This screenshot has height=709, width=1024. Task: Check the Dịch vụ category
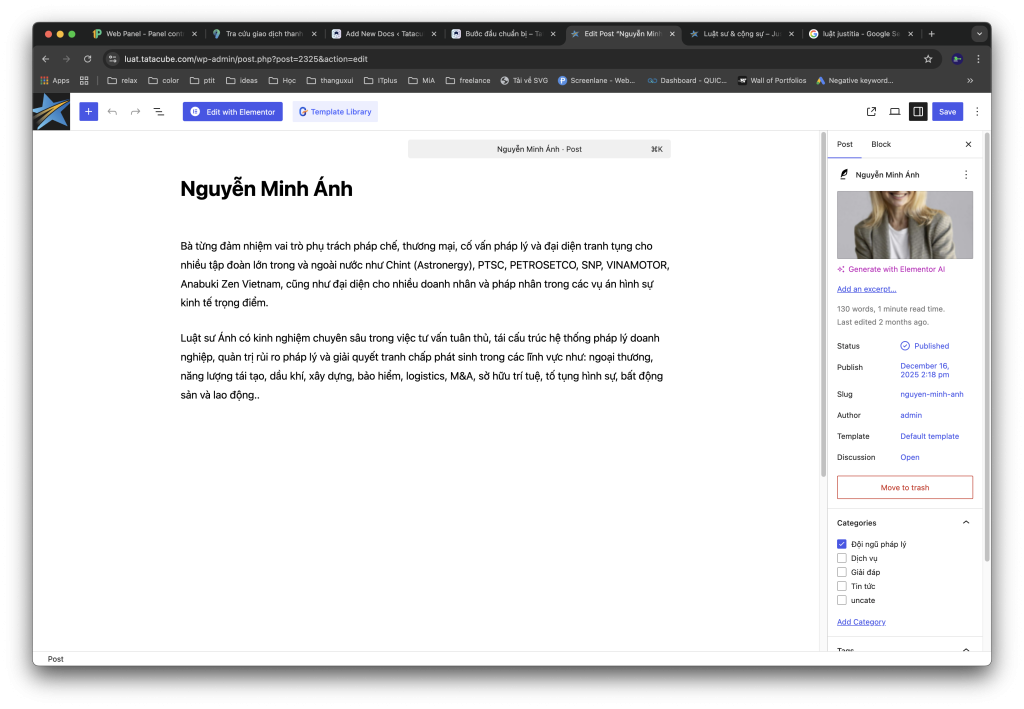pos(842,558)
